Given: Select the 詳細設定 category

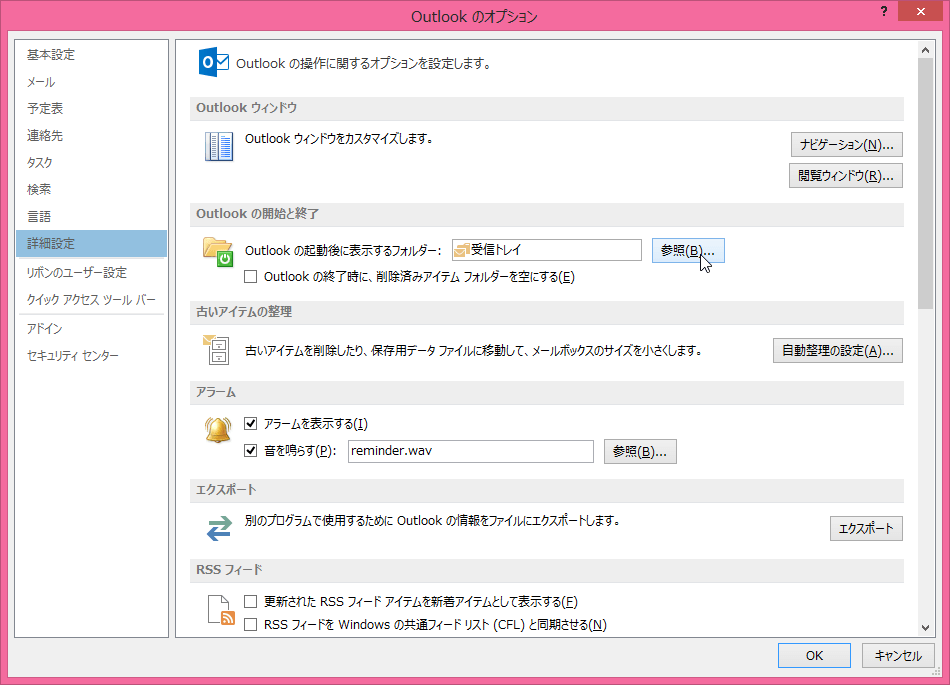Looking at the screenshot, I should [x=91, y=243].
